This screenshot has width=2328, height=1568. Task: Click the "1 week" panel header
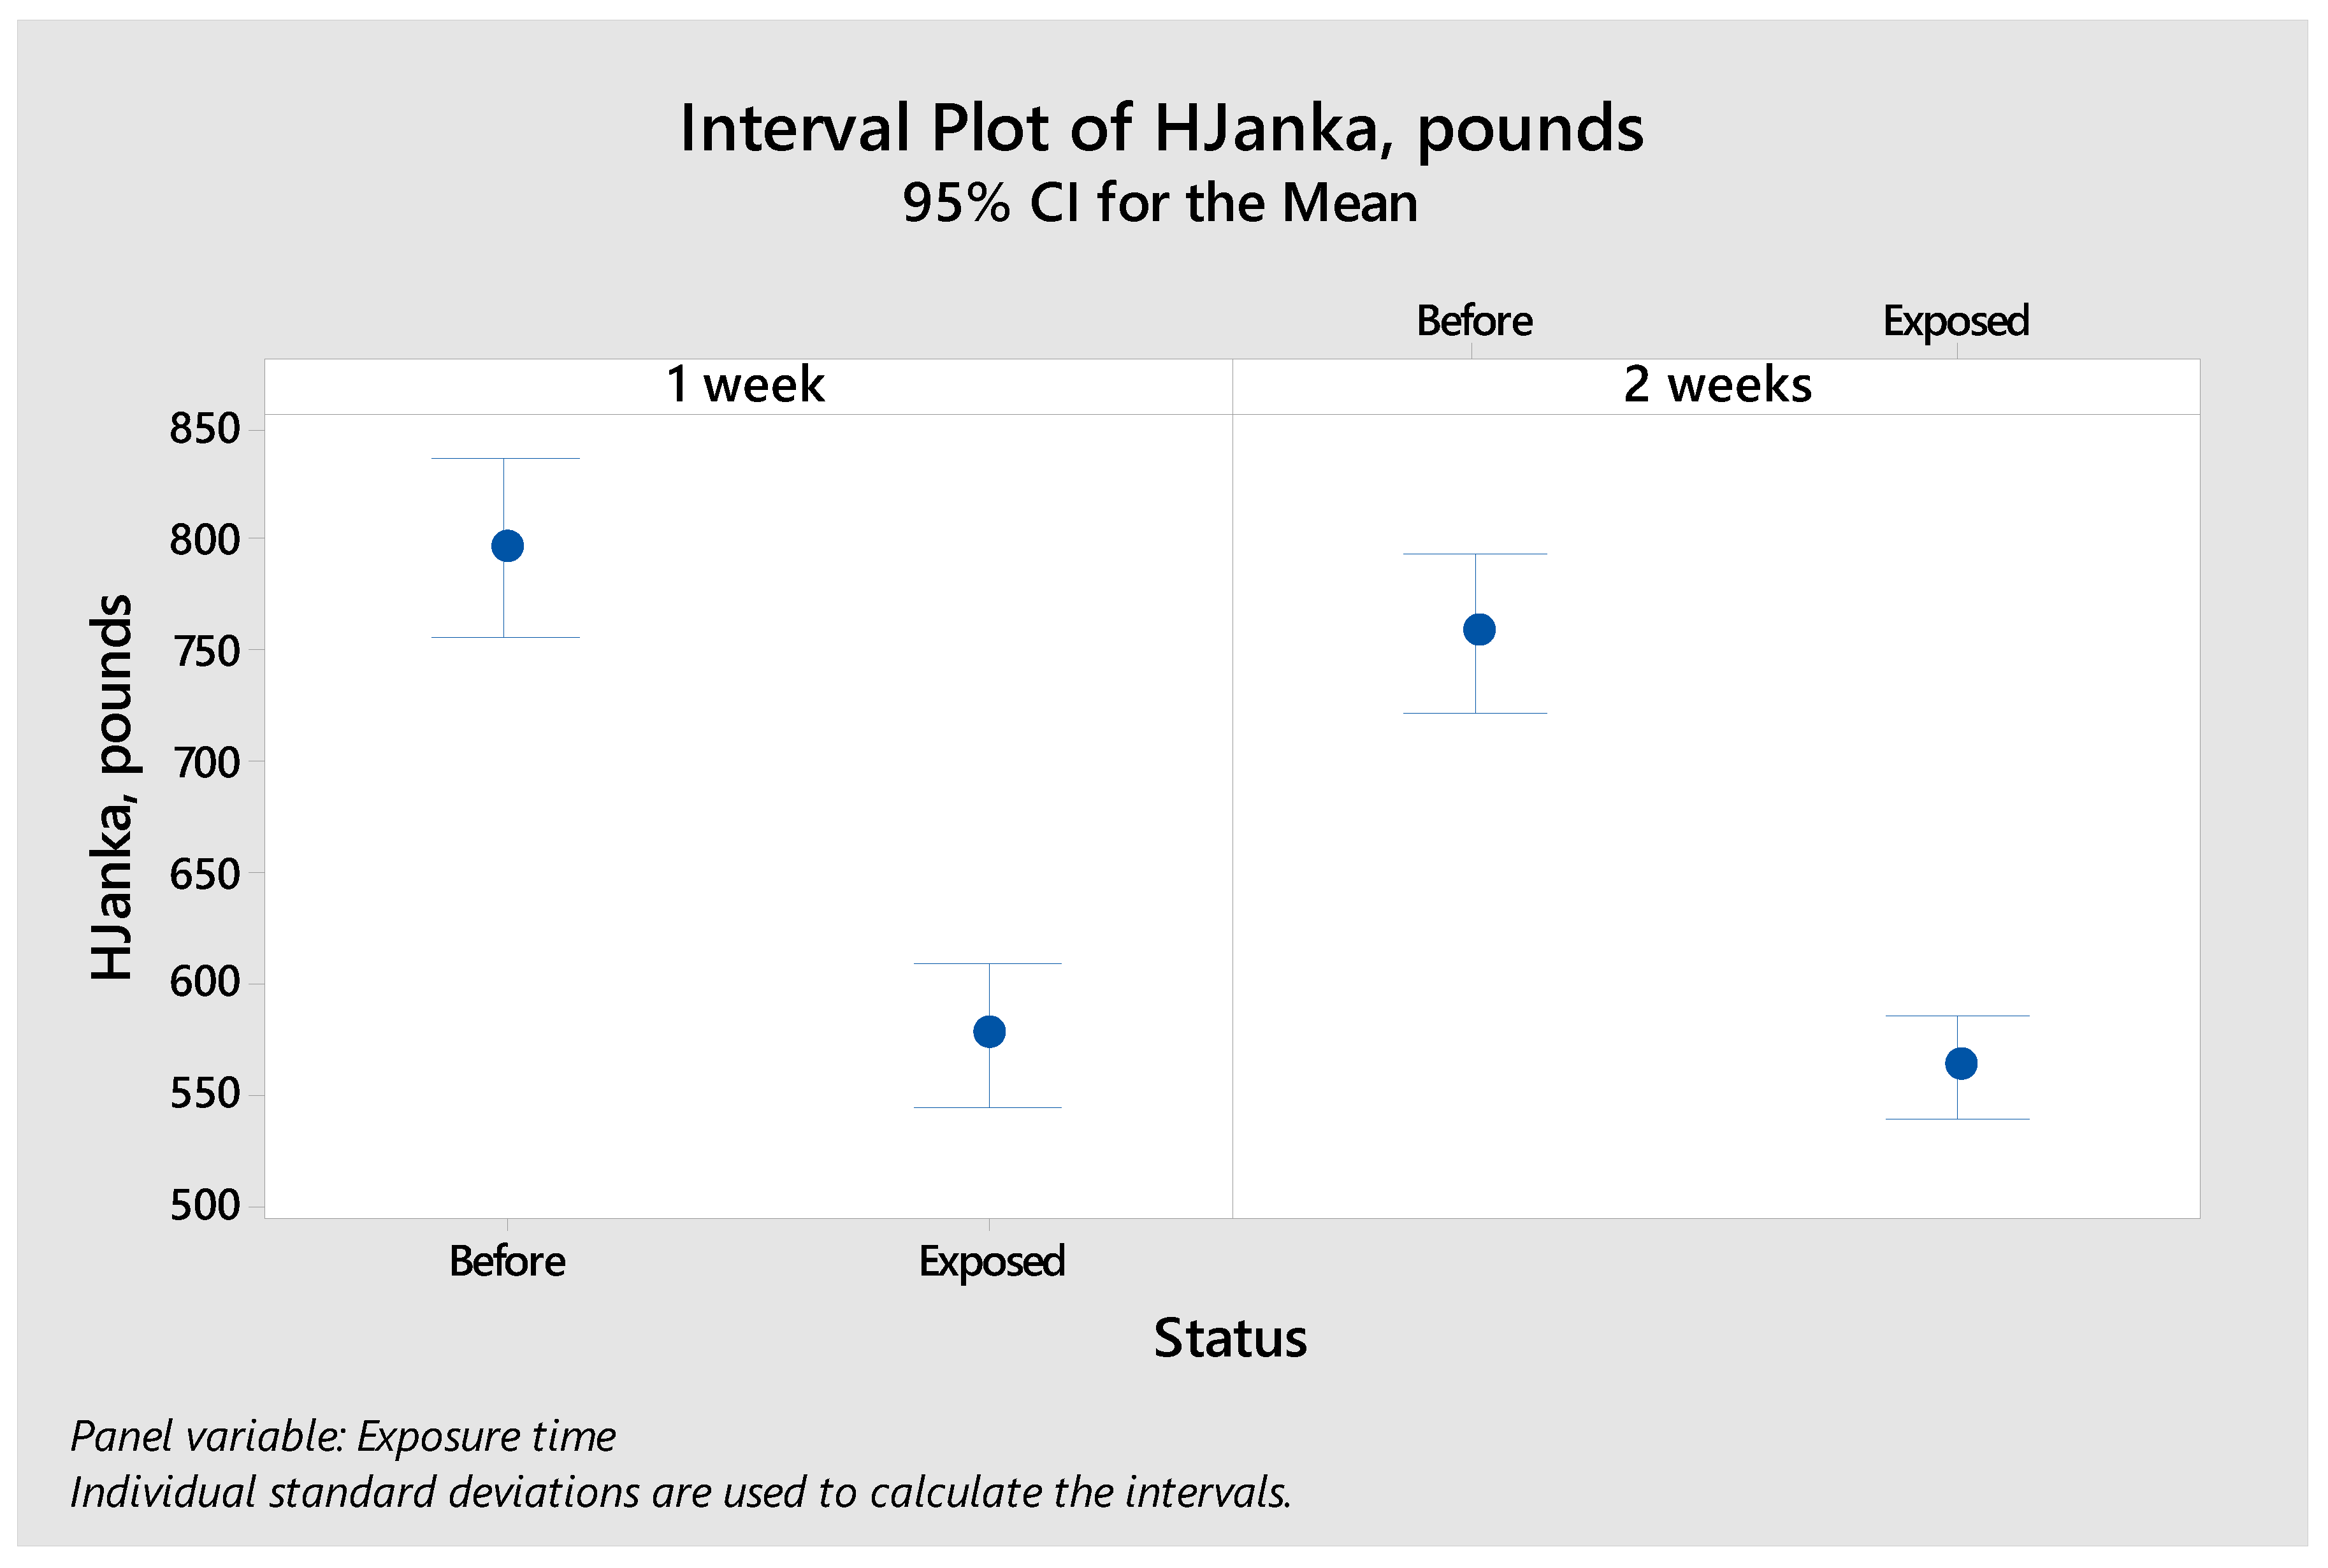click(745, 385)
